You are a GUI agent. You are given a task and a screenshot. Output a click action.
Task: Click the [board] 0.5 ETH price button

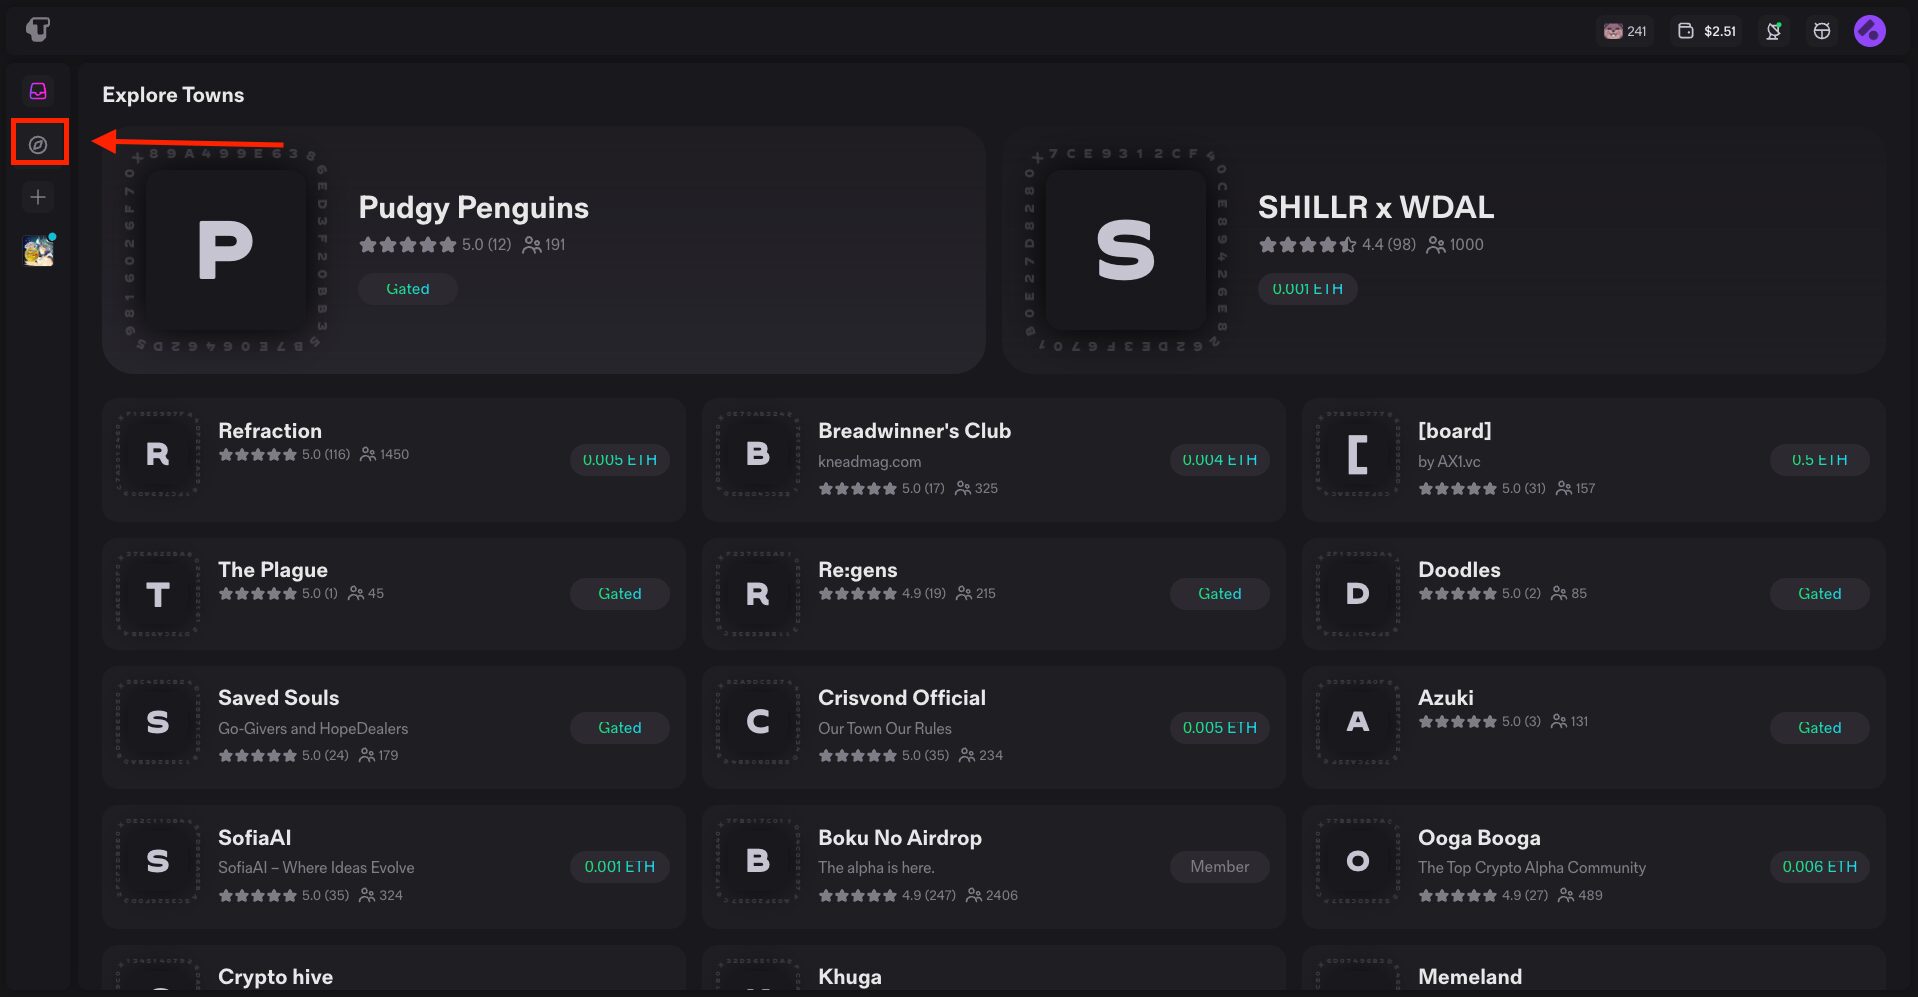(1819, 460)
